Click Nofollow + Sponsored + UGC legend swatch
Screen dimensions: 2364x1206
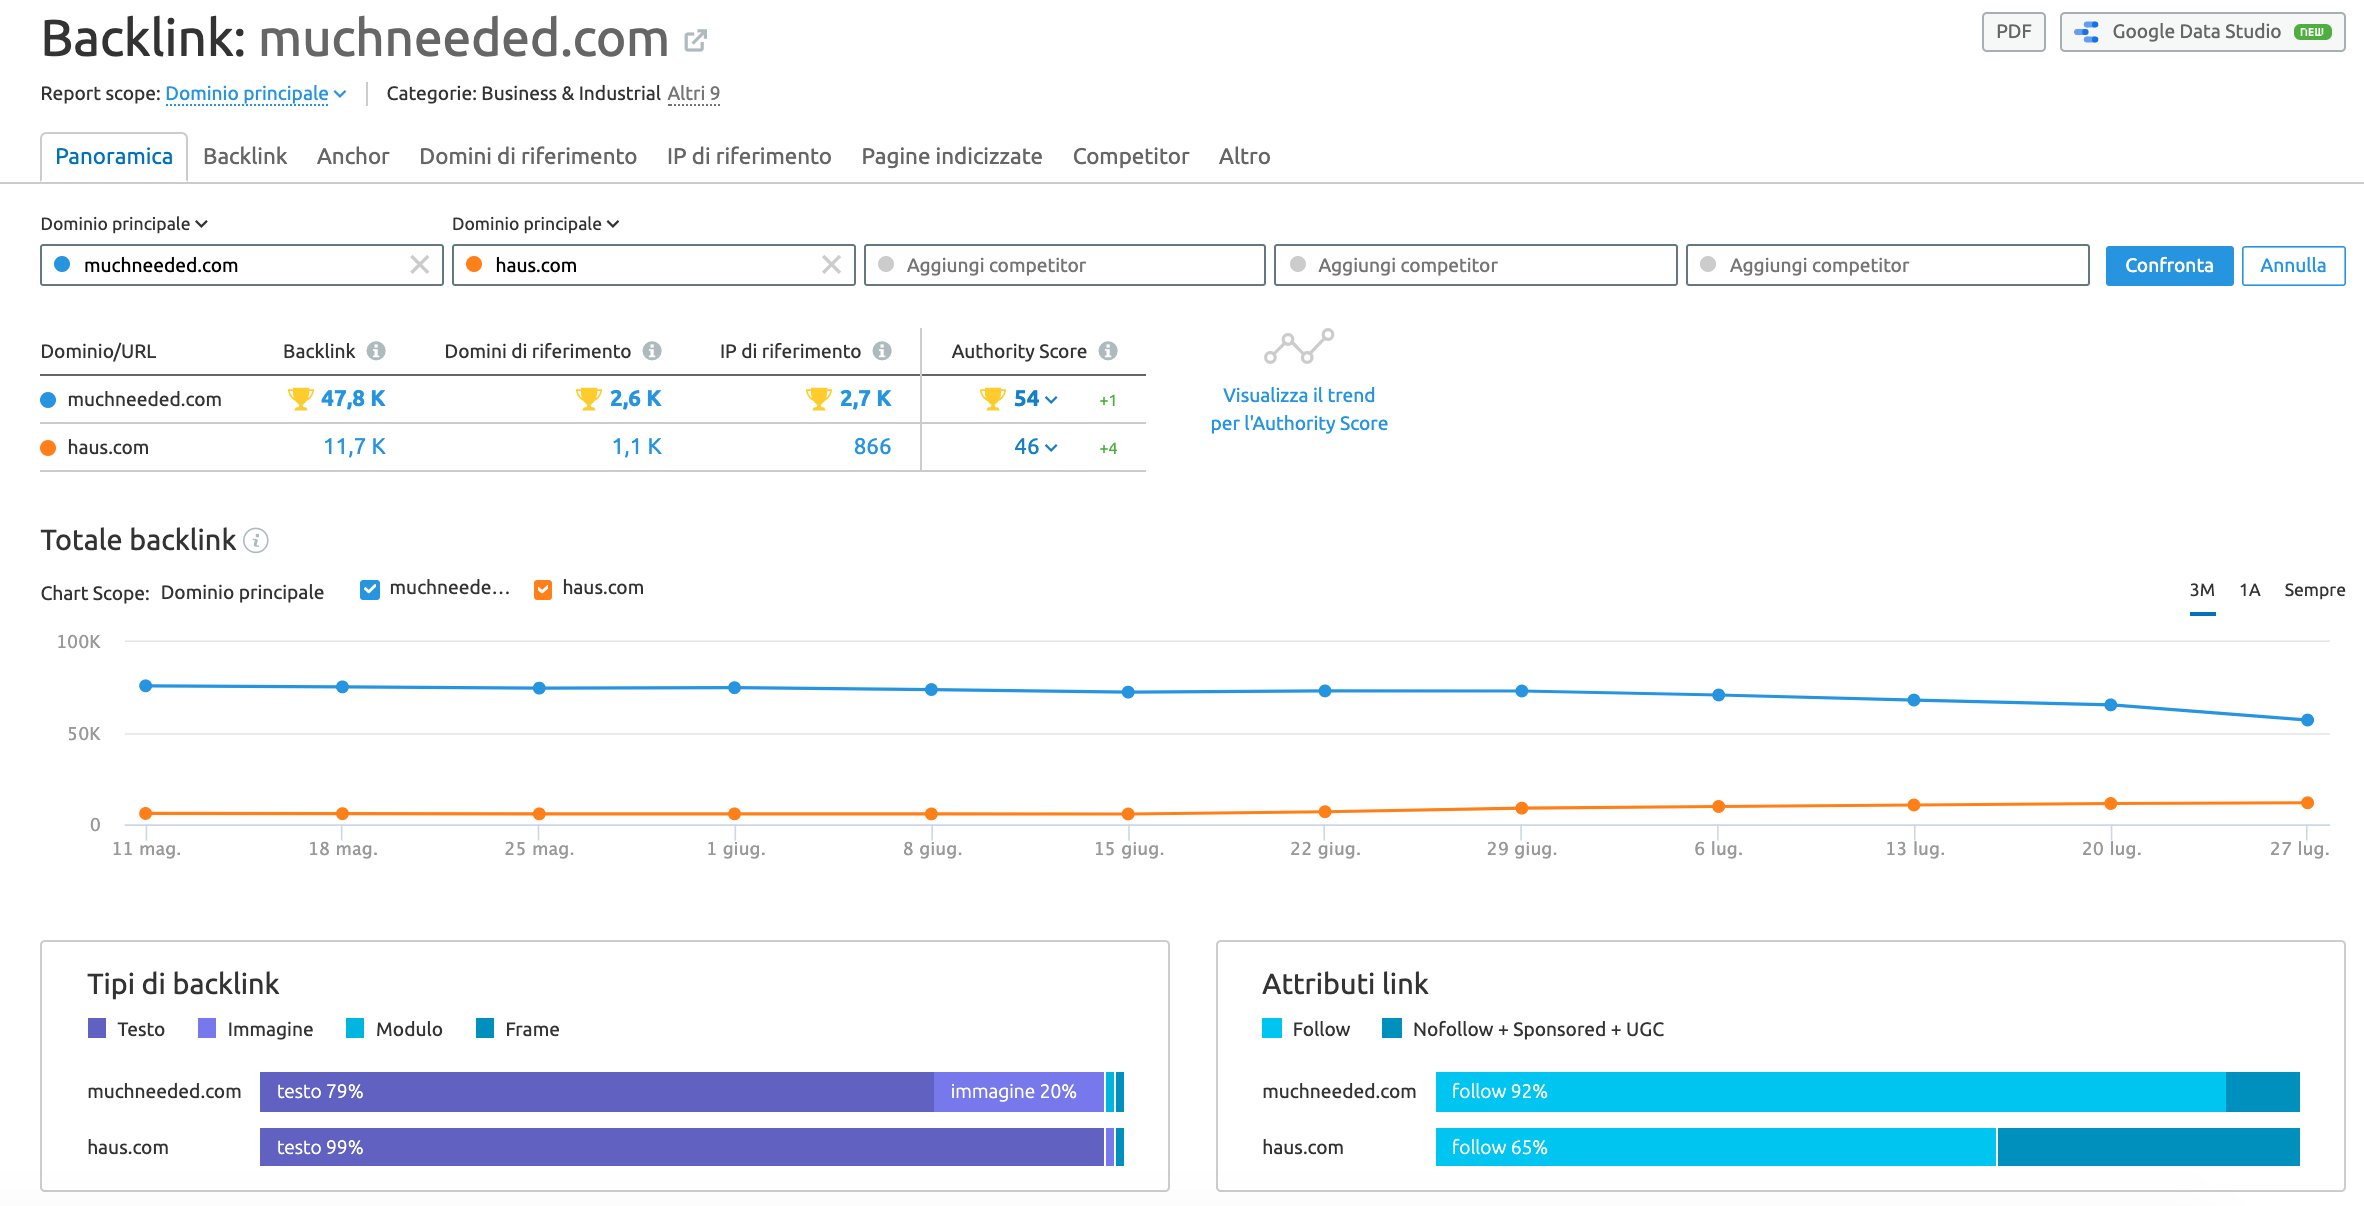[1392, 1029]
